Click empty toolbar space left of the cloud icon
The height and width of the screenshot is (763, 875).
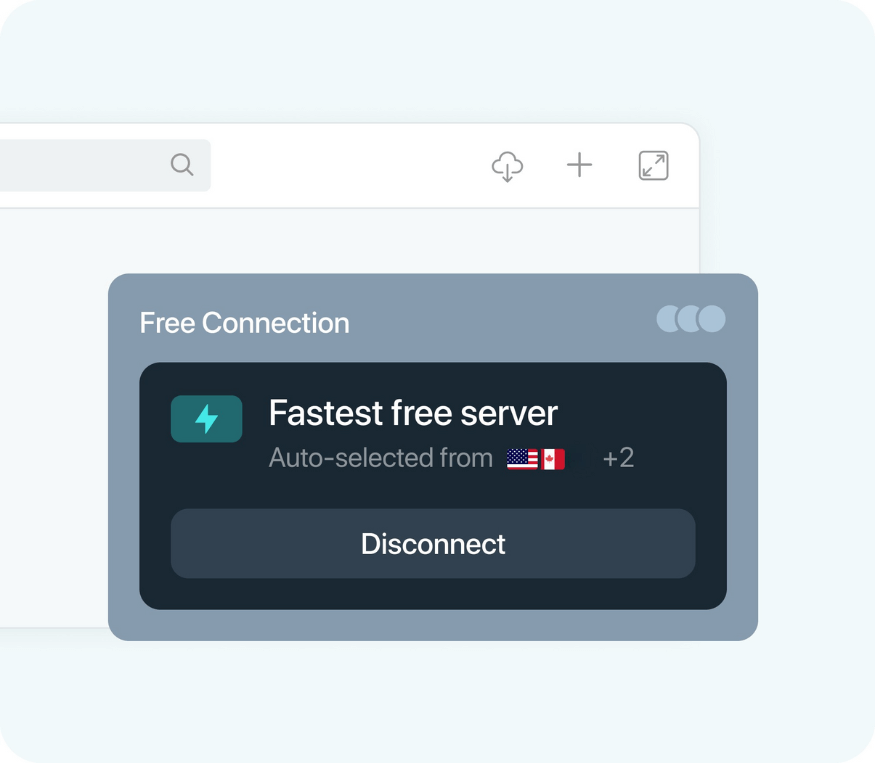[x=350, y=166]
